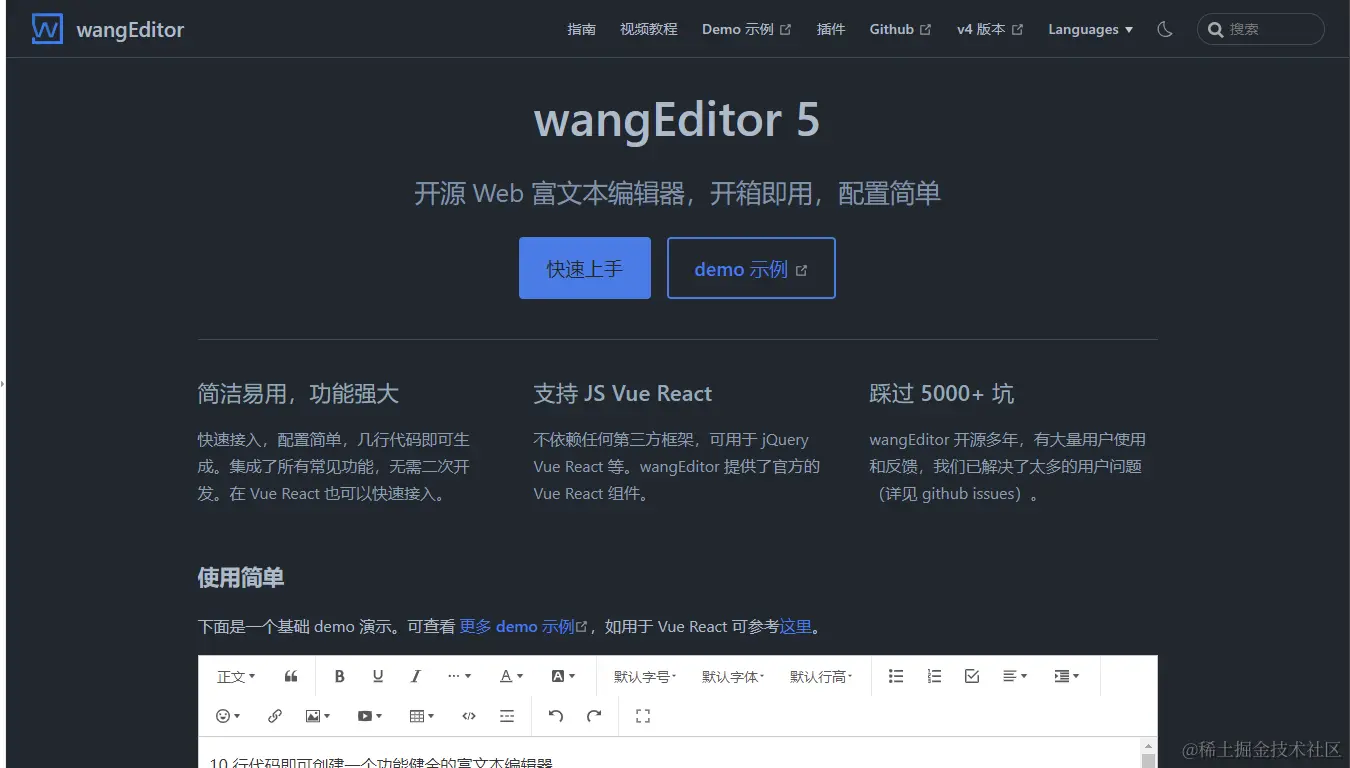Open the 视频教程 video tutorial nav item
Viewport: 1350px width, 768px height.
tap(648, 29)
